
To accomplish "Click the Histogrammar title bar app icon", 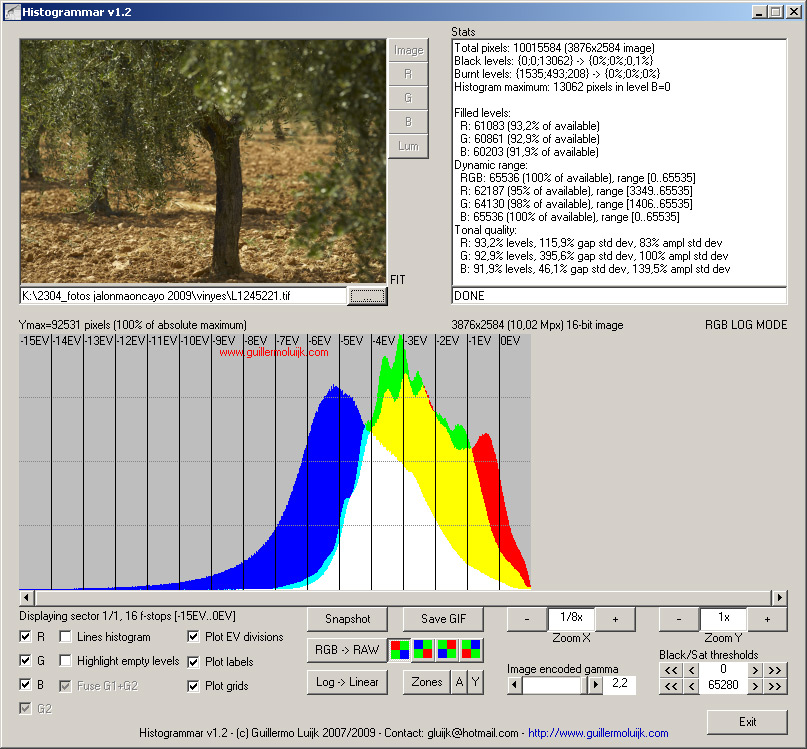I will pos(12,12).
